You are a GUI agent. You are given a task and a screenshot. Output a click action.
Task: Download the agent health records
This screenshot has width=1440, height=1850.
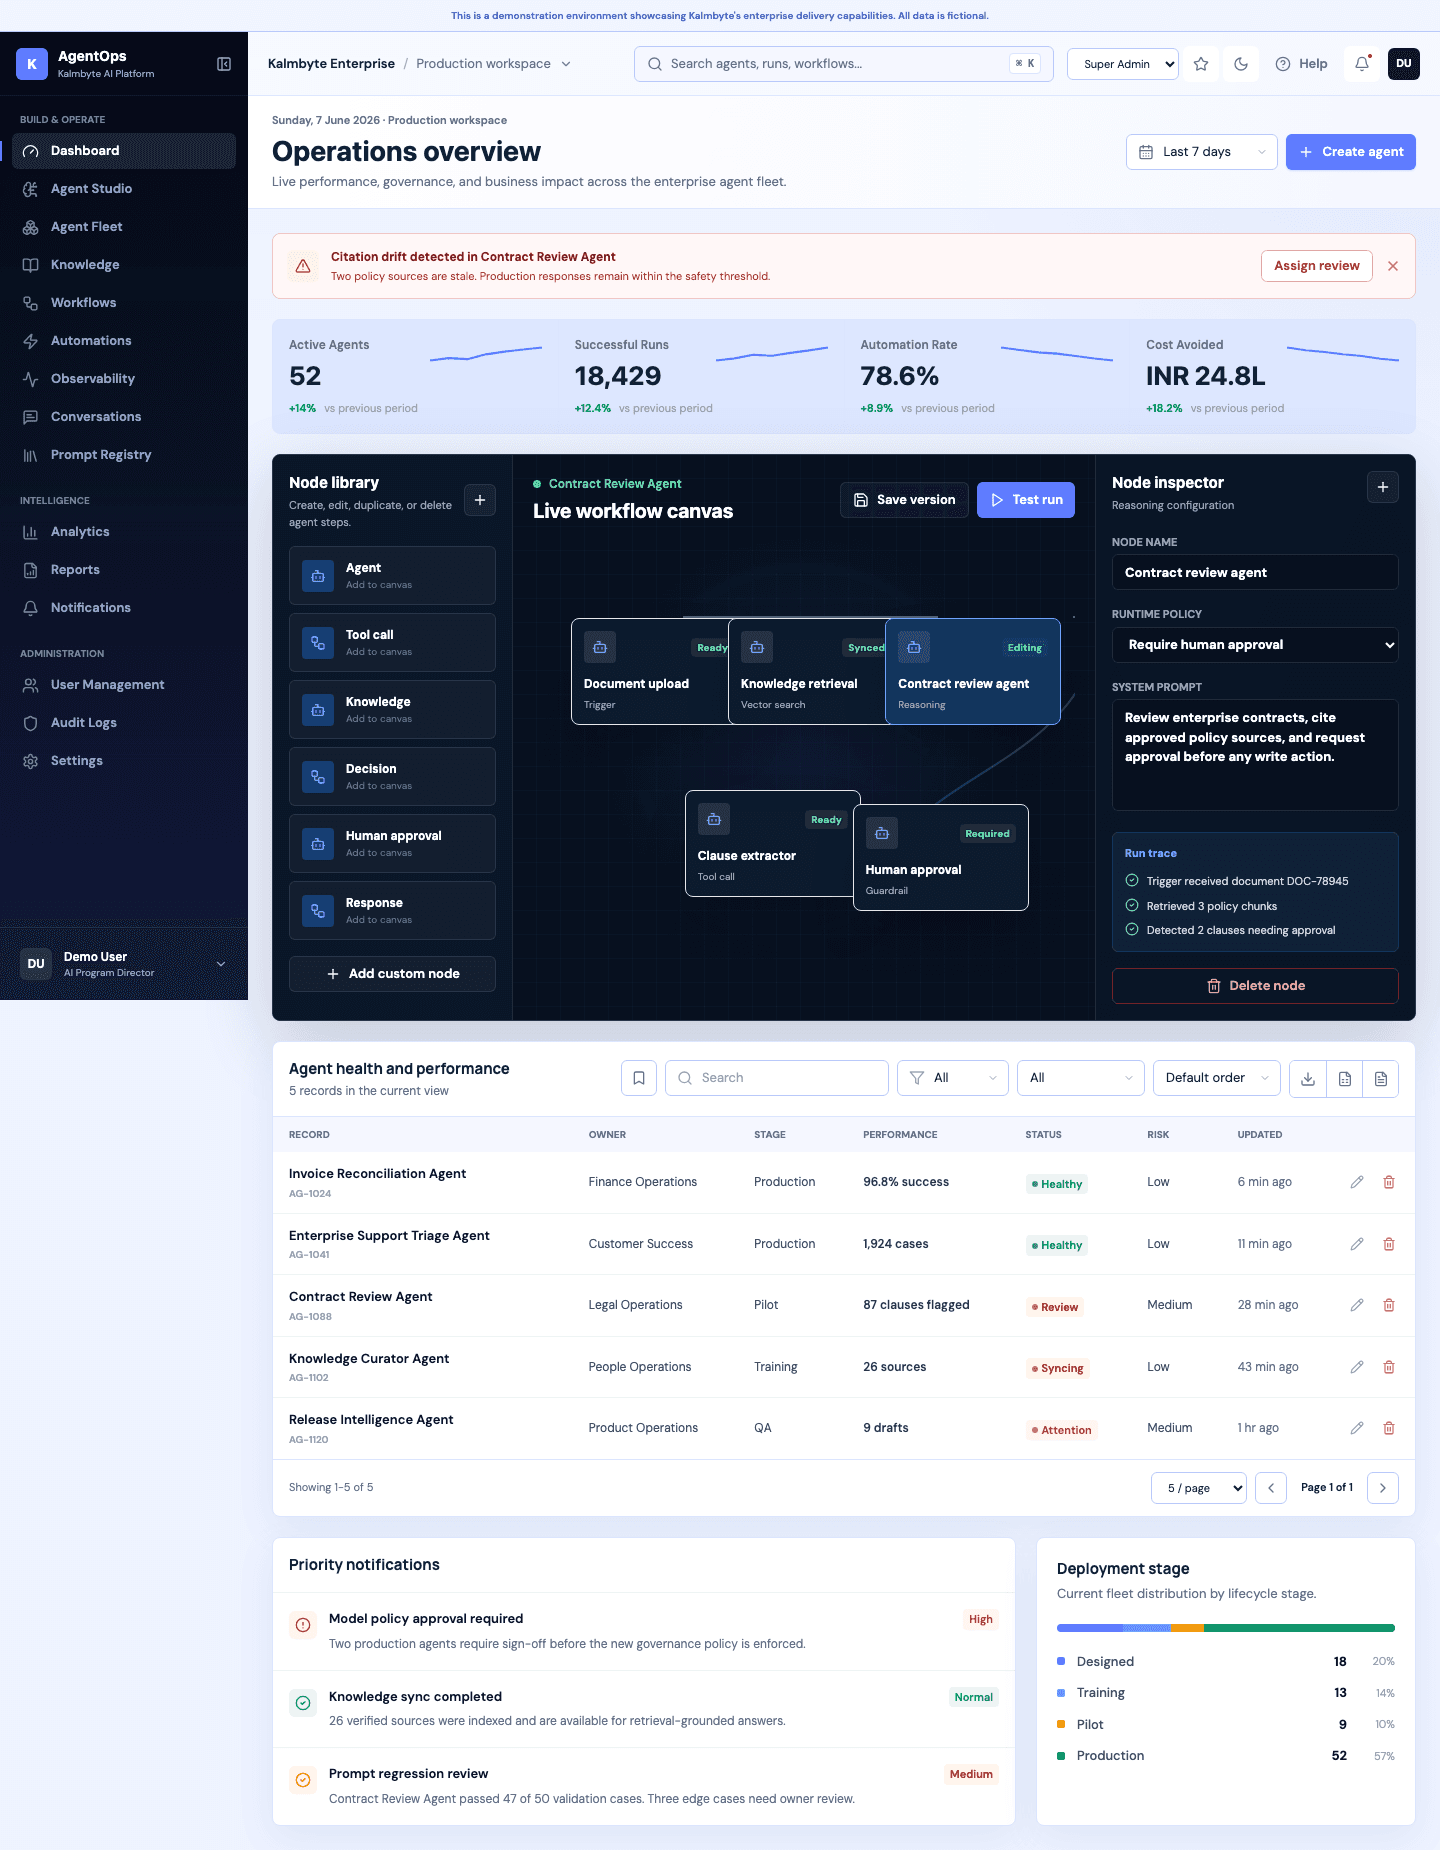(x=1308, y=1078)
